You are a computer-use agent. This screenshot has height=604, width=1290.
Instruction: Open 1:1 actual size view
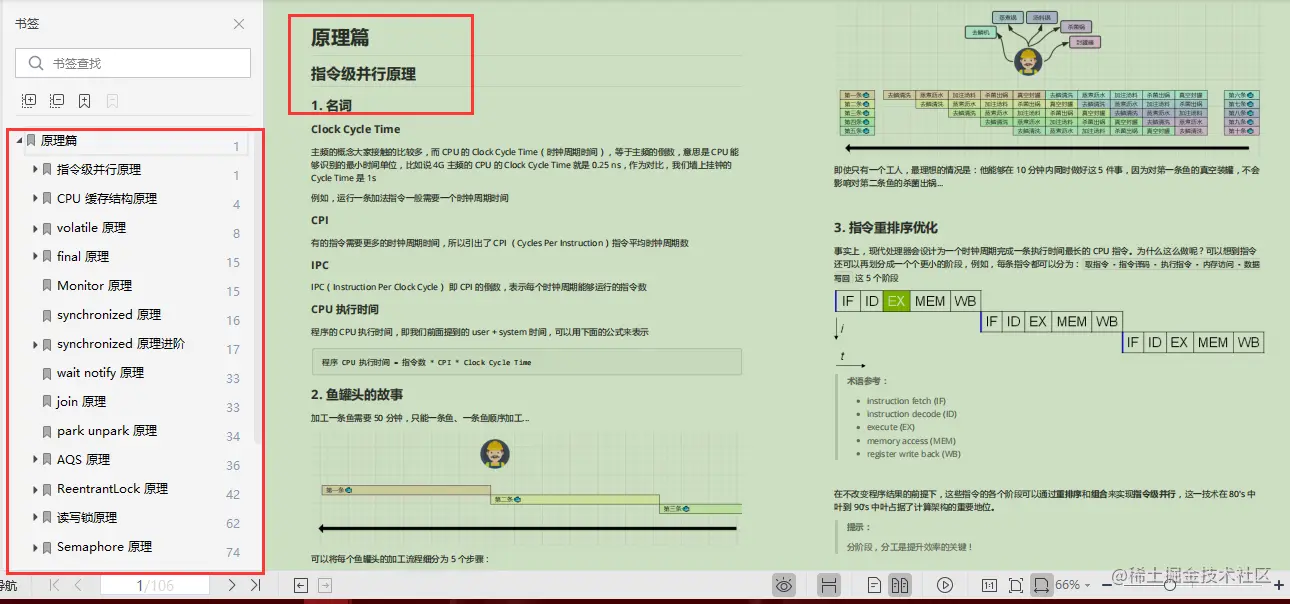(x=989, y=584)
